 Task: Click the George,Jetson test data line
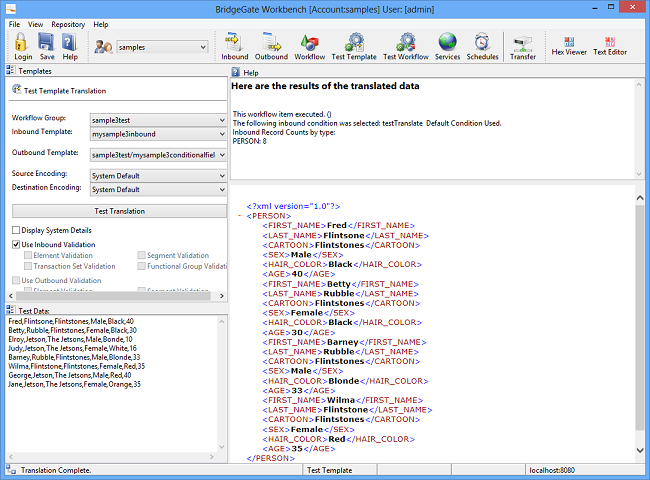pyautogui.click(x=70, y=375)
